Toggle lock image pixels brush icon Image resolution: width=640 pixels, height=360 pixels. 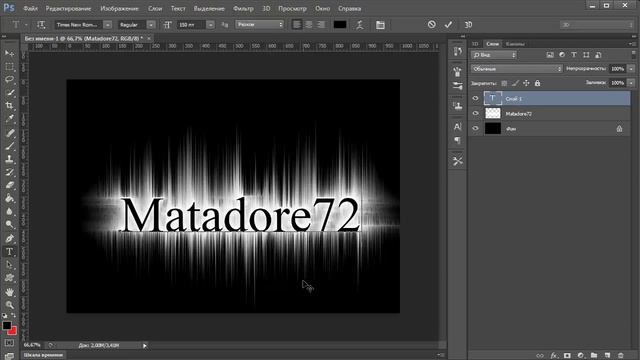tap(515, 83)
